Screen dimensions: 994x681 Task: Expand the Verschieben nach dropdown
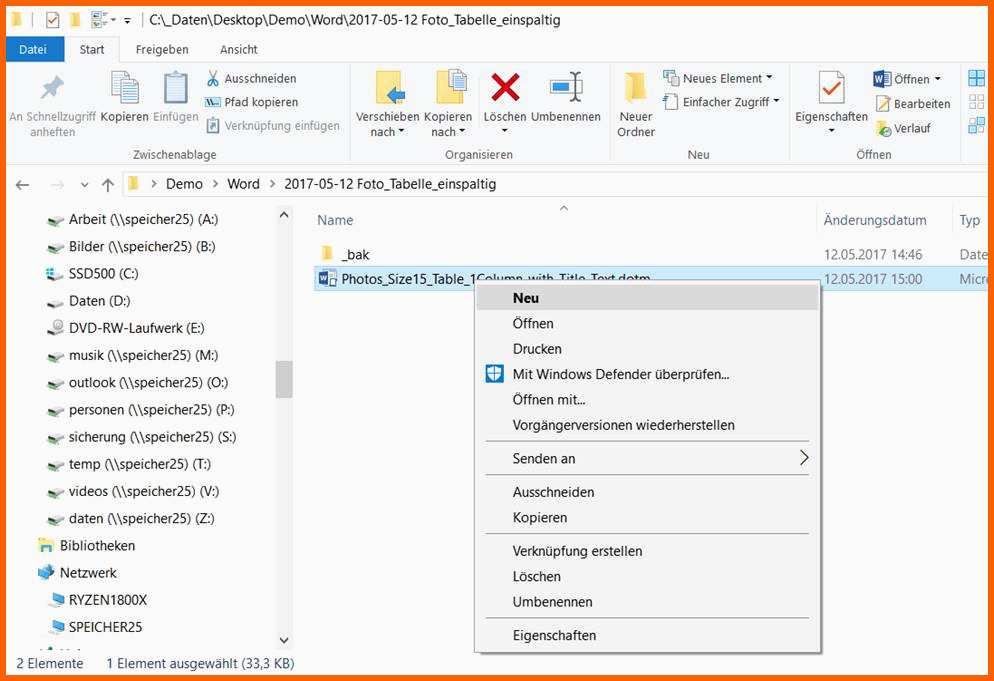(x=388, y=132)
